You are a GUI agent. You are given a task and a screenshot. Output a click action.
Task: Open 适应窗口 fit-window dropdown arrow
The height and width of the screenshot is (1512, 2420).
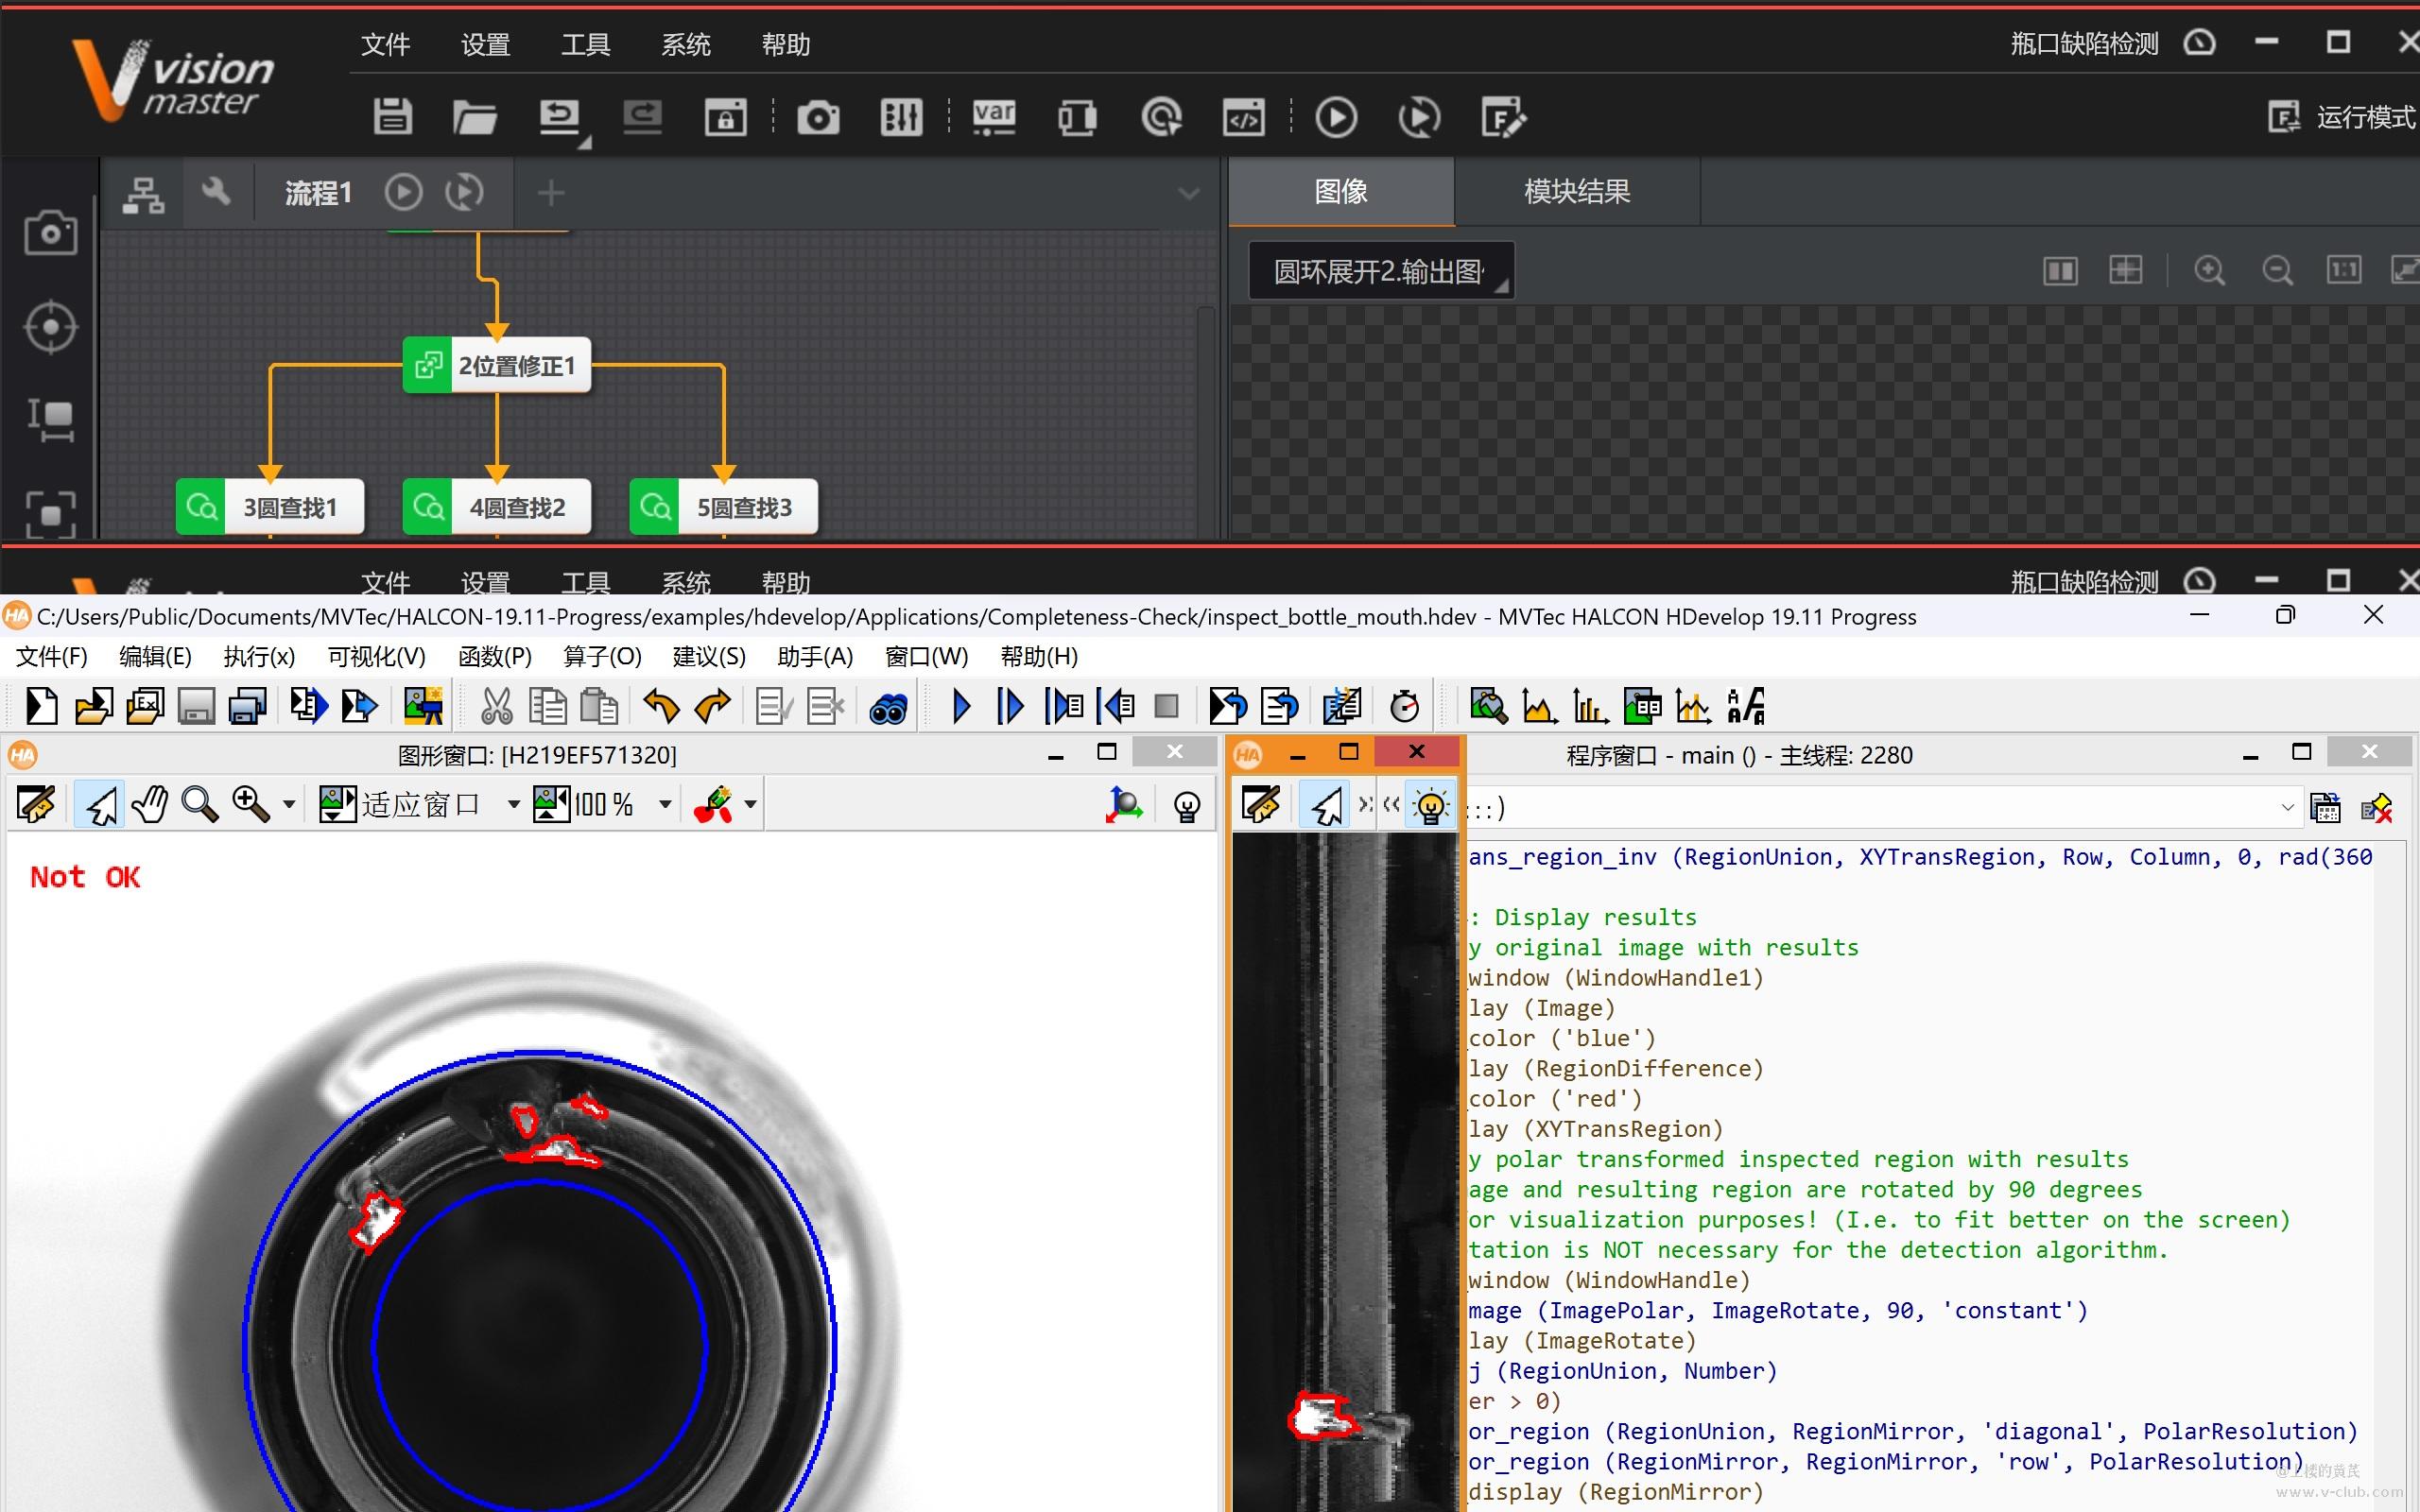click(x=513, y=805)
